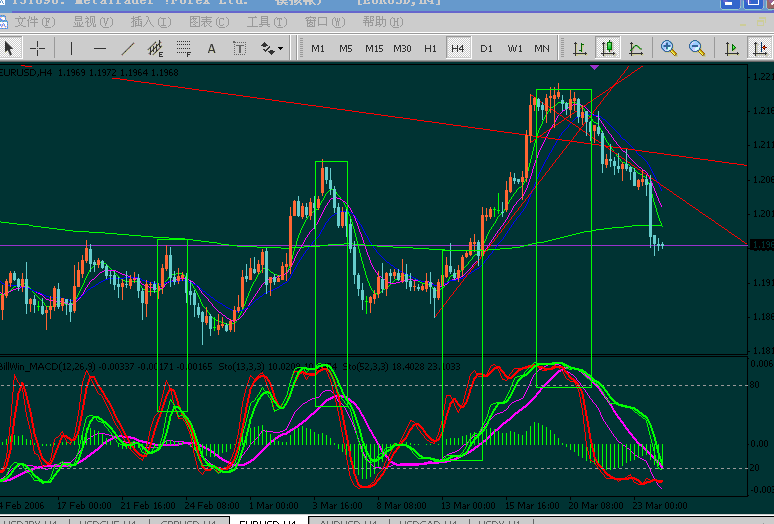This screenshot has width=774, height=524.
Task: Open the 显视(V) menu
Action: [x=93, y=22]
